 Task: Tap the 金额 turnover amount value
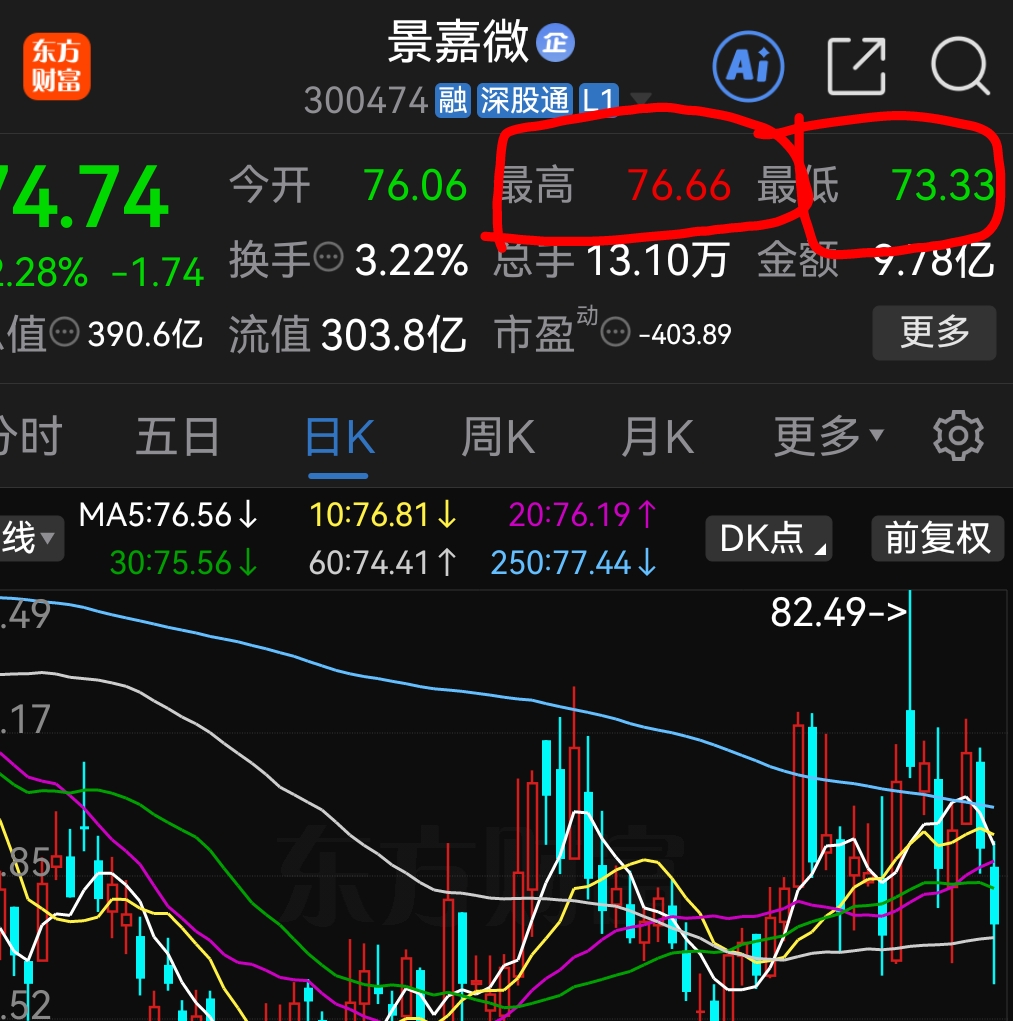pyautogui.click(x=934, y=260)
